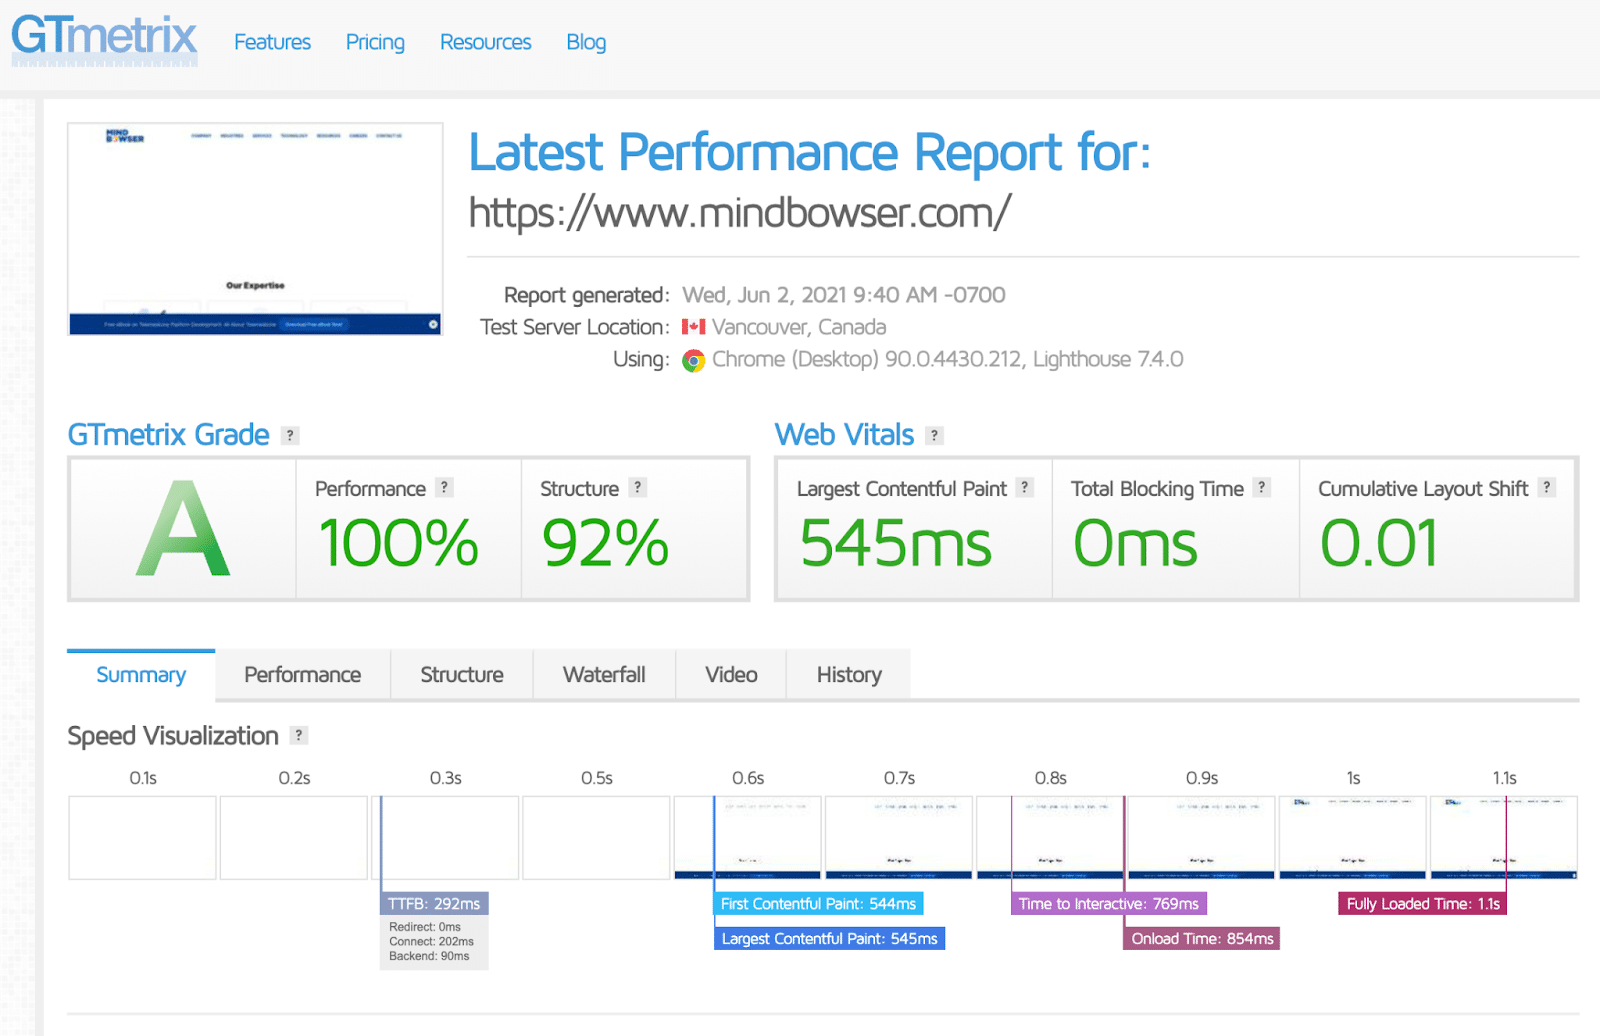Image resolution: width=1600 pixels, height=1036 pixels.
Task: View the History tab
Action: pos(848,674)
